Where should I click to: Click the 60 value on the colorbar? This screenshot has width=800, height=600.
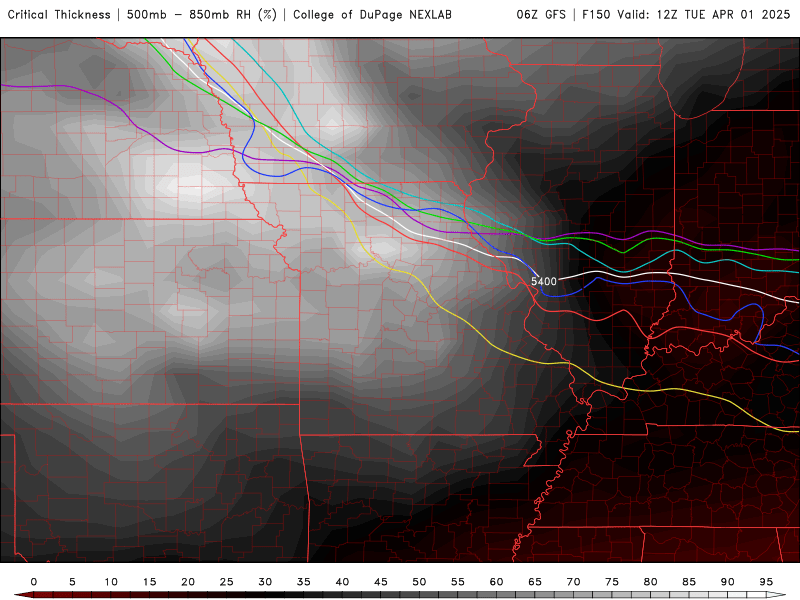click(496, 582)
